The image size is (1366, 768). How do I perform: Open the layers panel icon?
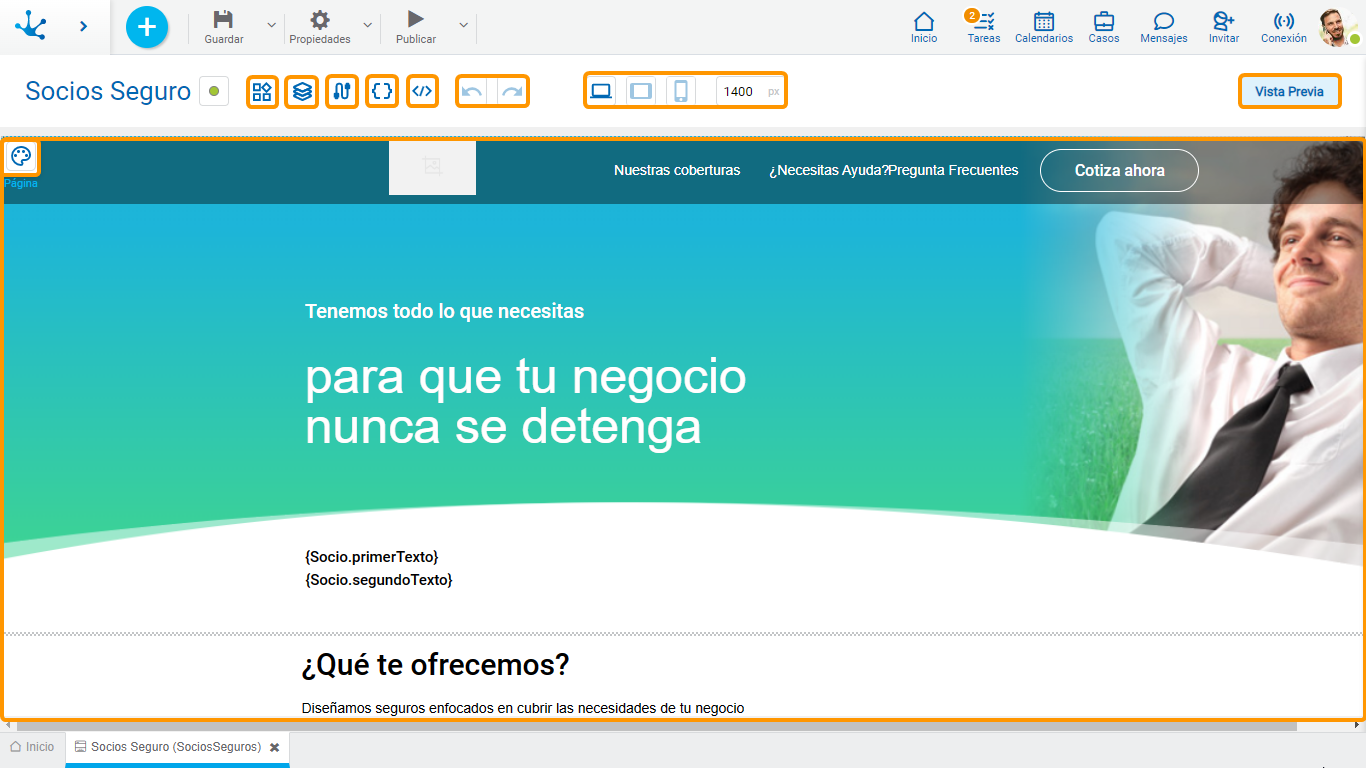coord(302,91)
